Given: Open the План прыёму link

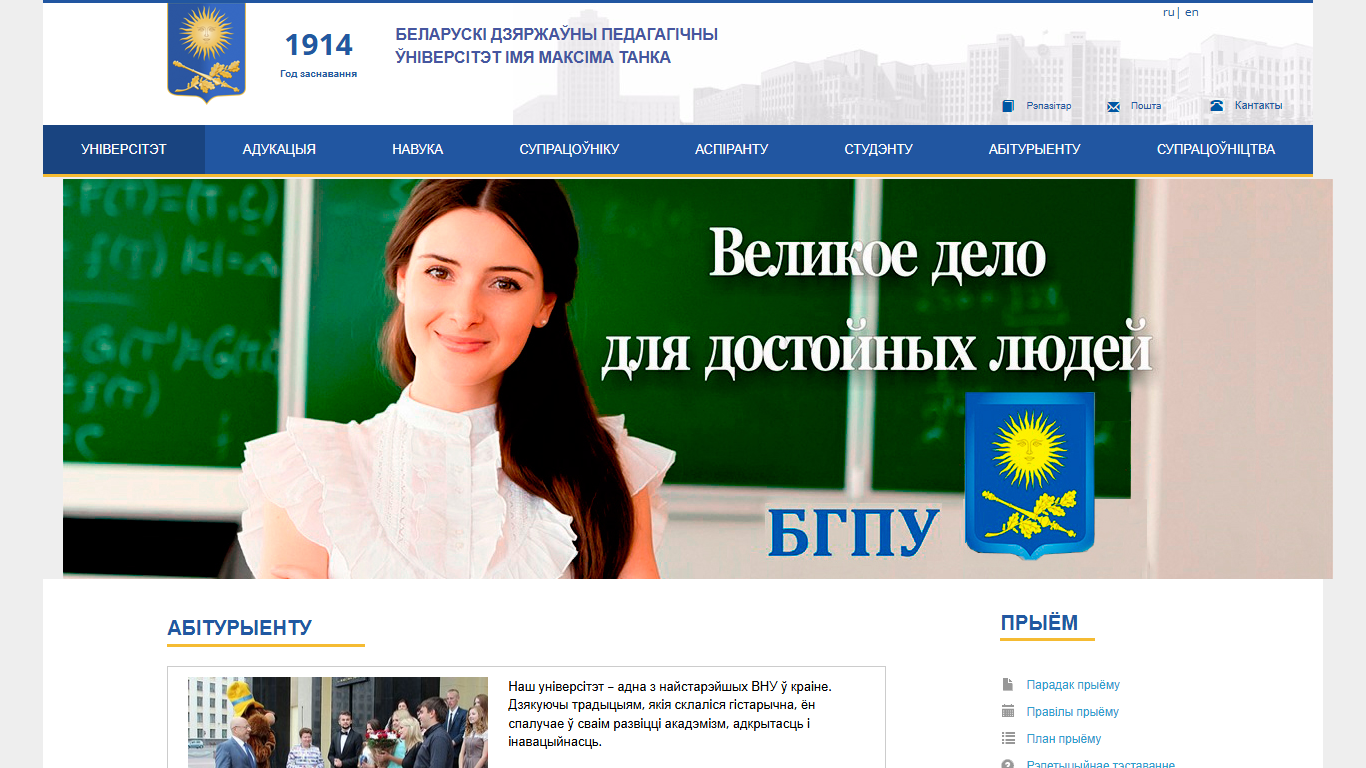Looking at the screenshot, I should (x=1064, y=739).
